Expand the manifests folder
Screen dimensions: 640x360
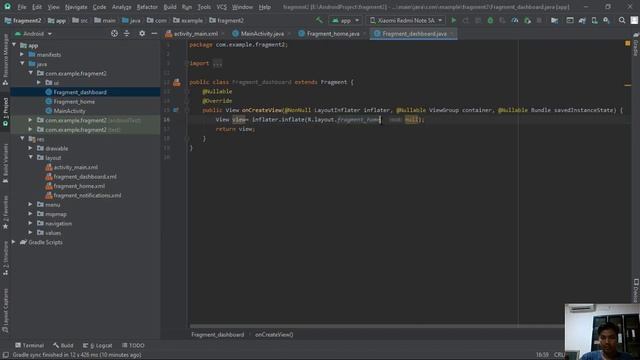tap(22, 54)
